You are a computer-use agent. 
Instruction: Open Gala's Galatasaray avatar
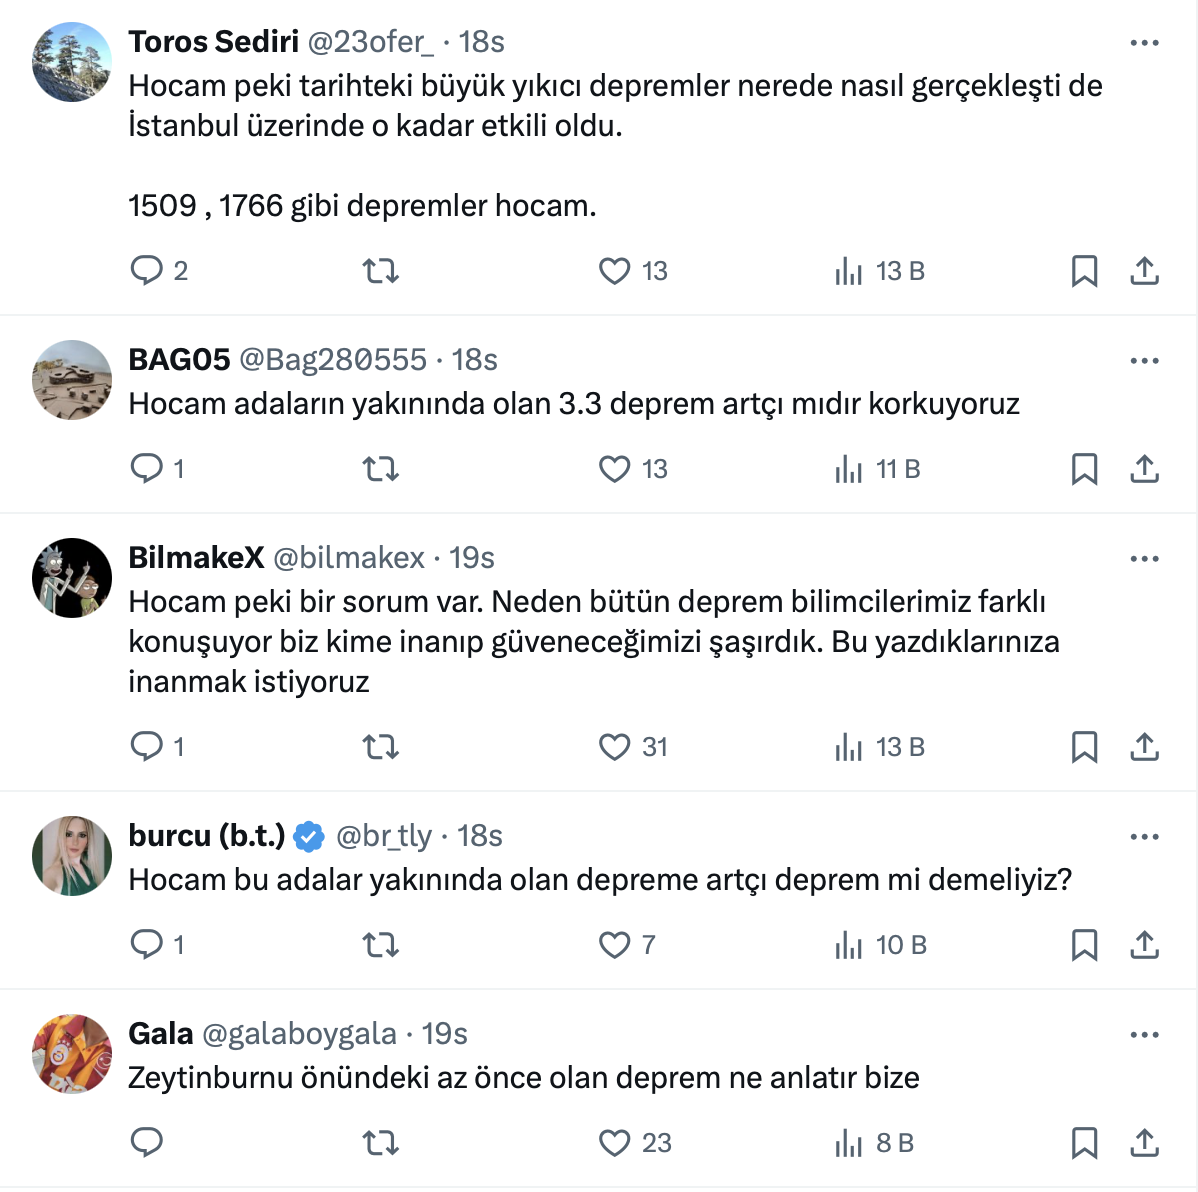click(72, 1054)
